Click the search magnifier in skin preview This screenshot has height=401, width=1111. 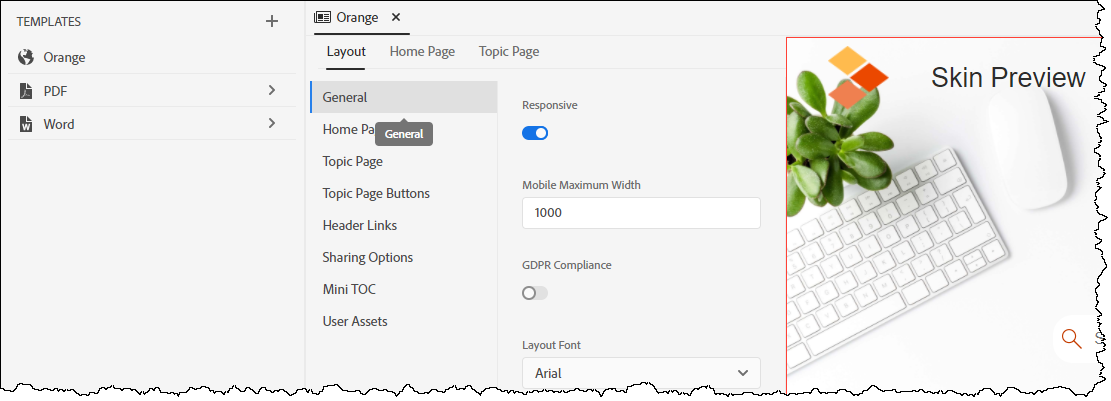(x=1071, y=338)
